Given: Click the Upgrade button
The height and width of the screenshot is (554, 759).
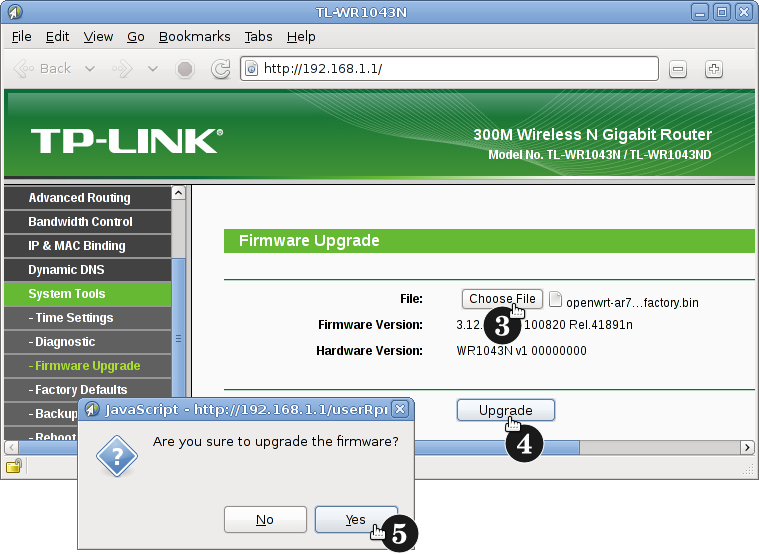Looking at the screenshot, I should [x=505, y=410].
